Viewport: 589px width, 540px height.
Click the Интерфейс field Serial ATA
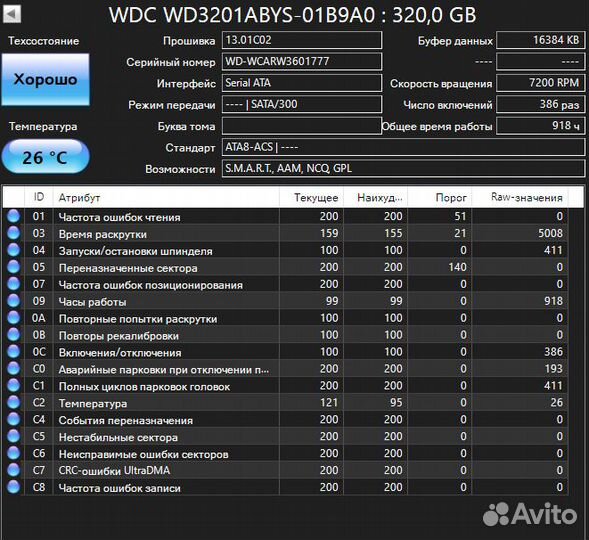302,83
